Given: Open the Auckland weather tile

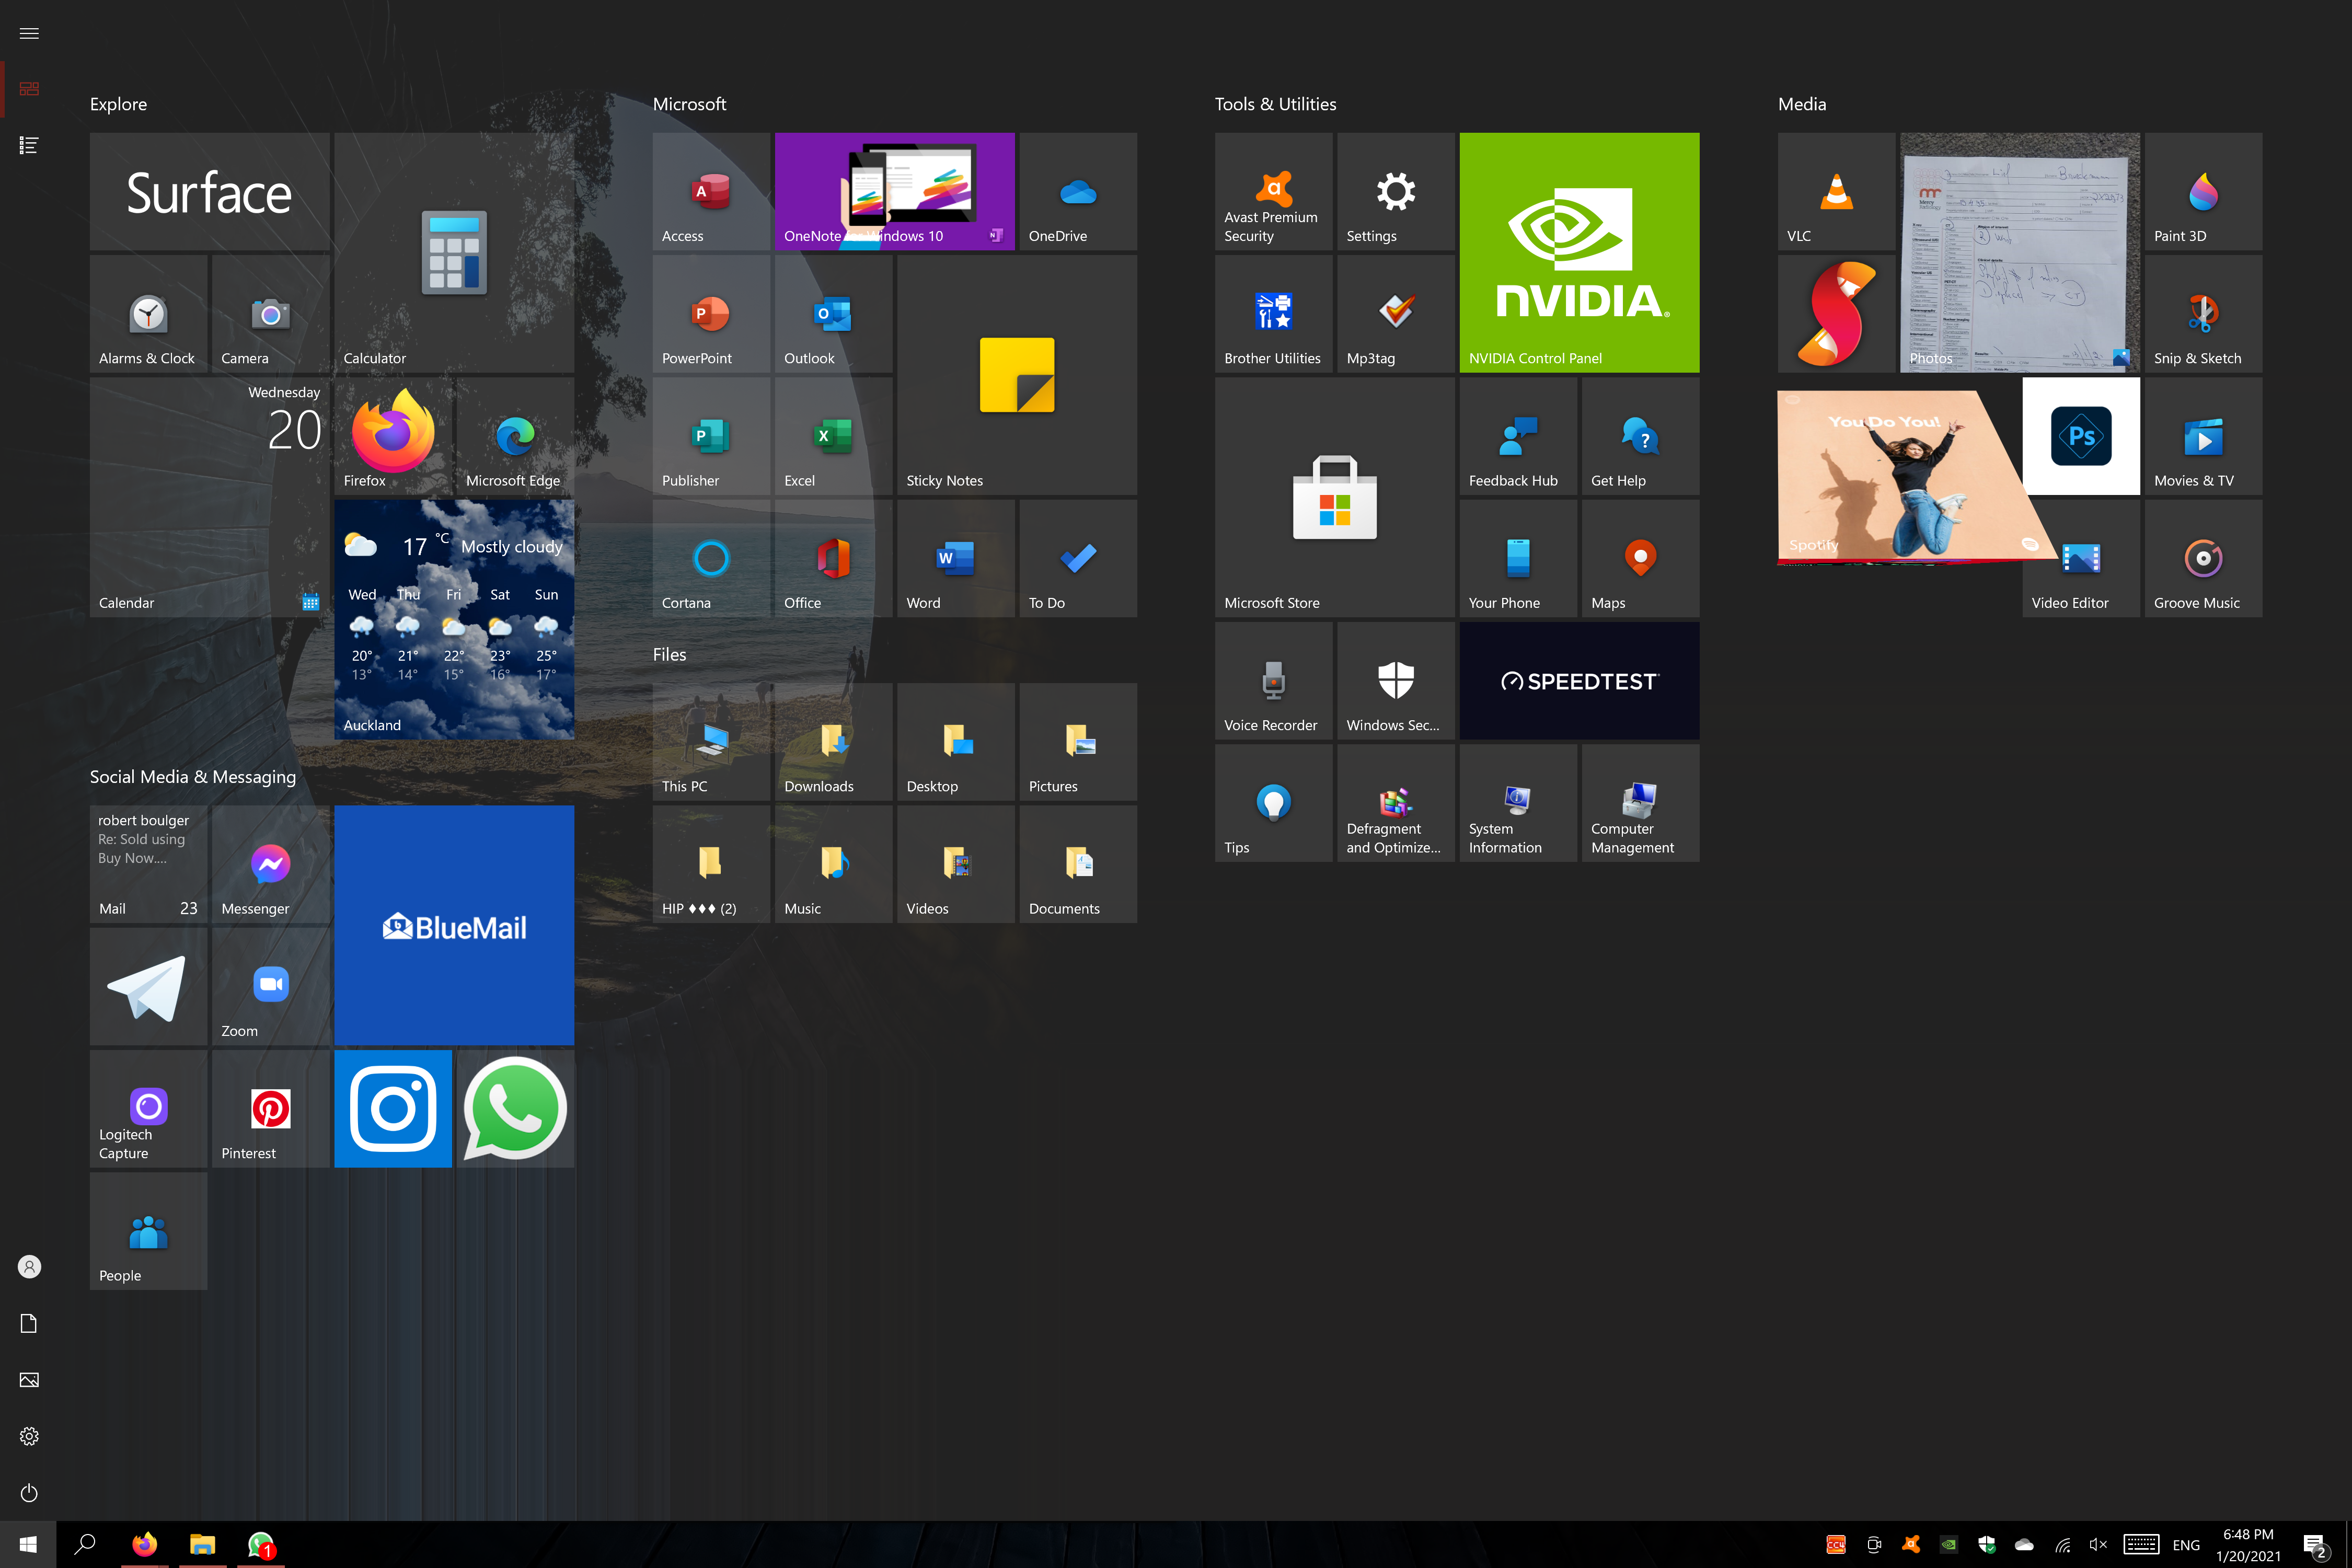Looking at the screenshot, I should (454, 619).
